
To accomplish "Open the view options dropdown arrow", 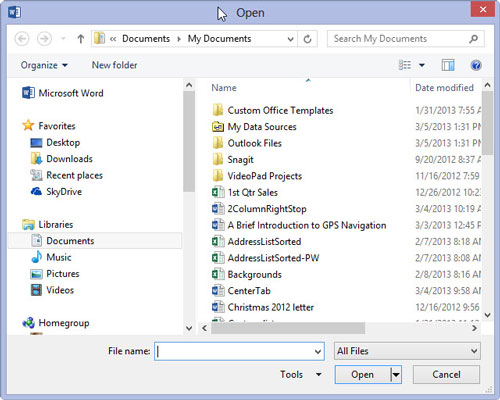I will click(422, 65).
